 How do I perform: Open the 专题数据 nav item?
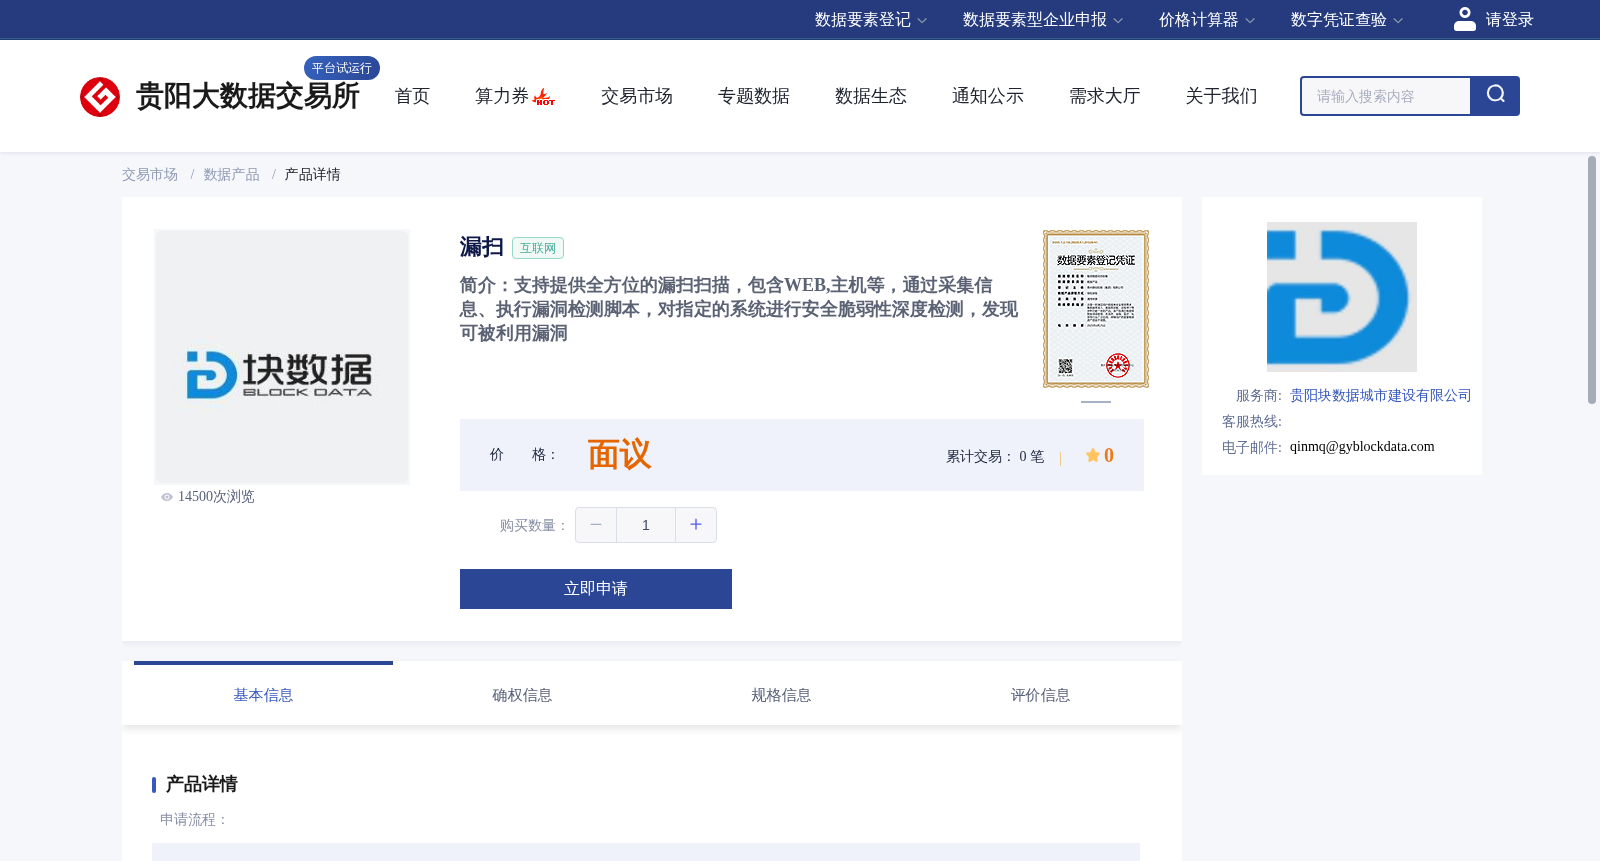click(754, 96)
